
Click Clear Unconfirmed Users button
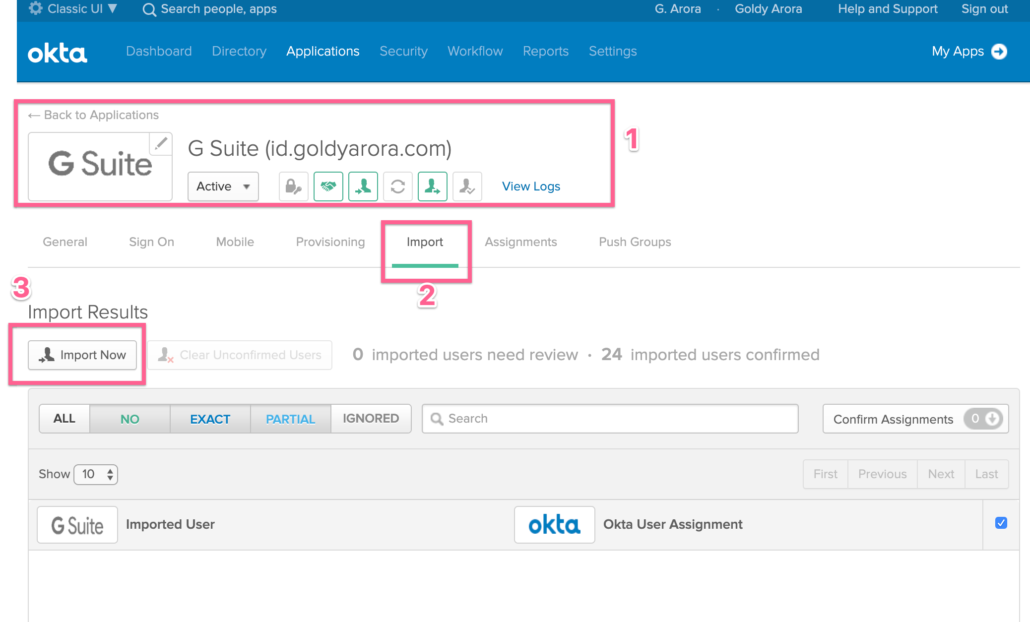coord(240,355)
